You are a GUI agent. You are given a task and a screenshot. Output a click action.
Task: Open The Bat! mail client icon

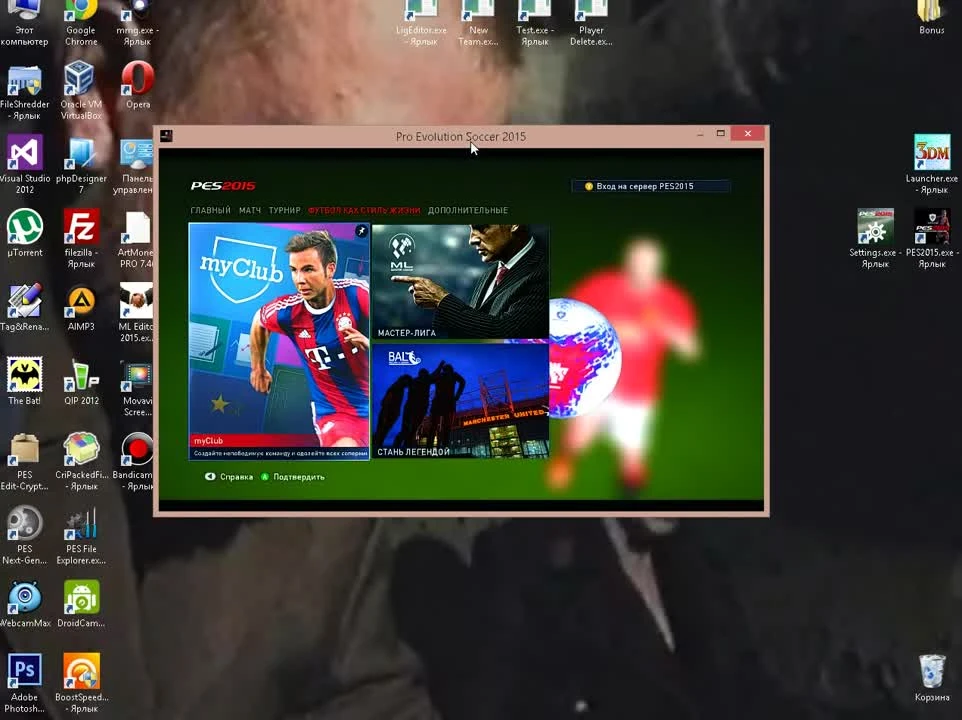(25, 381)
